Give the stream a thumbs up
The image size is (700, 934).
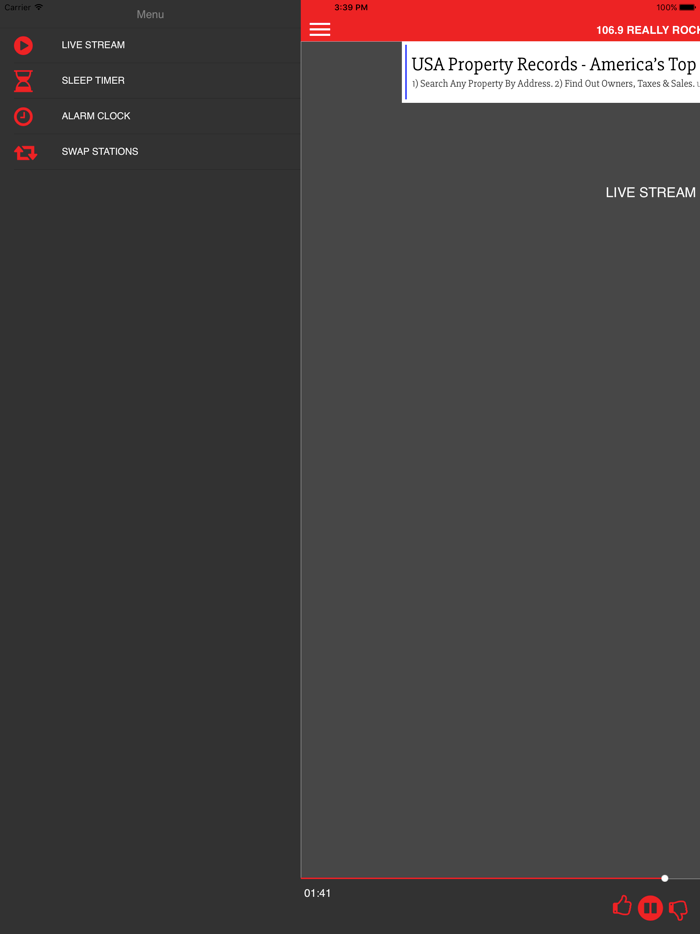pos(622,906)
